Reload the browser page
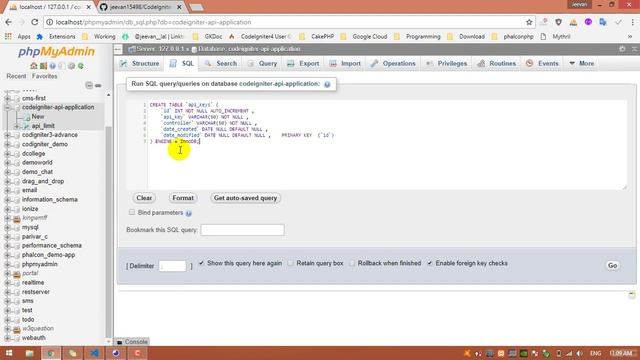 click(x=35, y=22)
